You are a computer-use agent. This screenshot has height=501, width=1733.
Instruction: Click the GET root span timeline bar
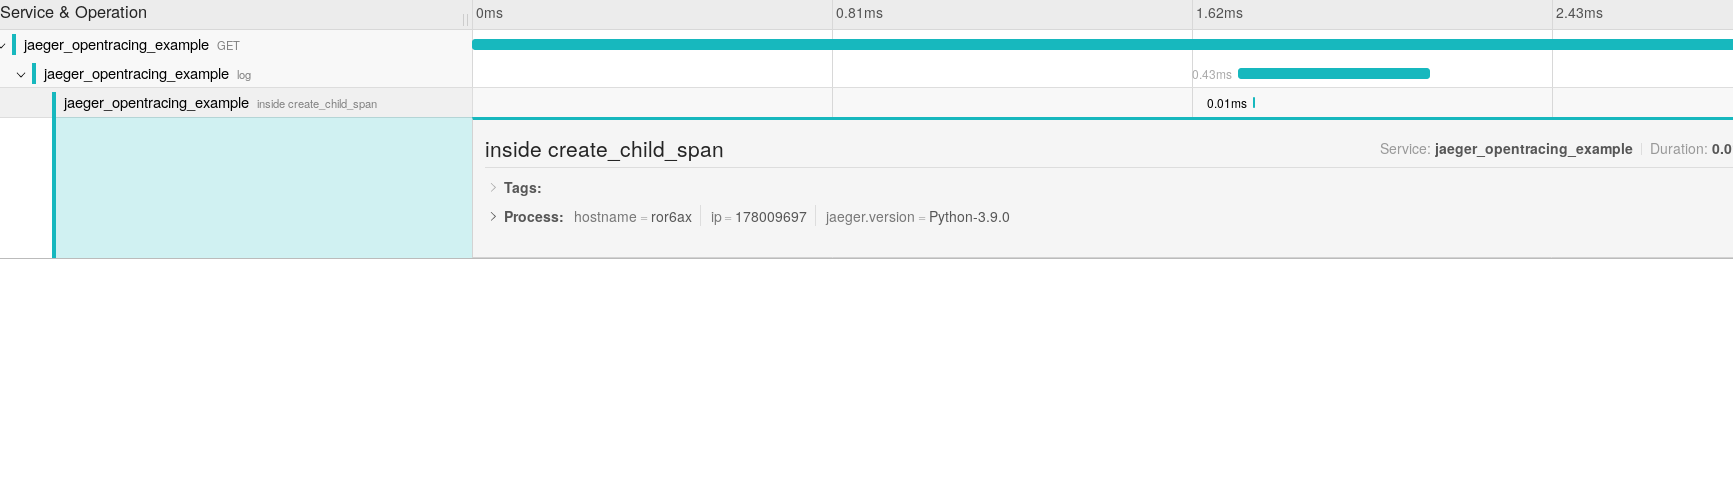1102,45
